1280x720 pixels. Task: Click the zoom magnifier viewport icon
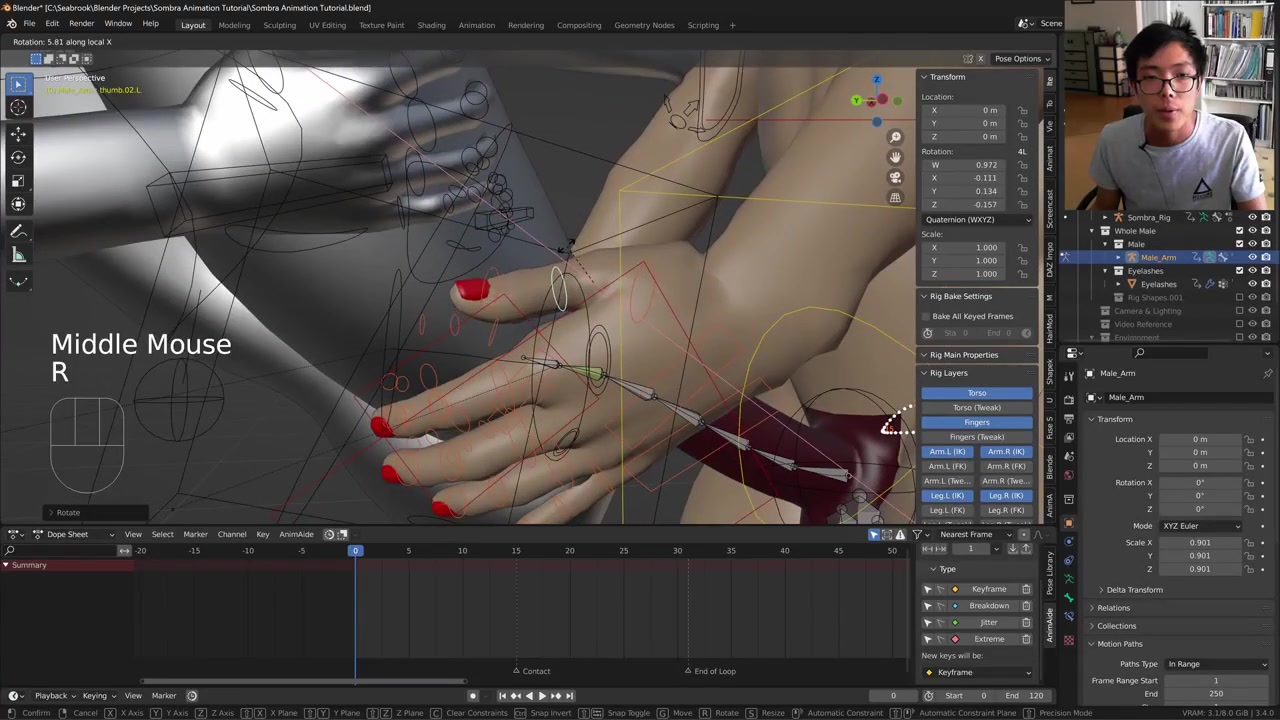pyautogui.click(x=895, y=137)
